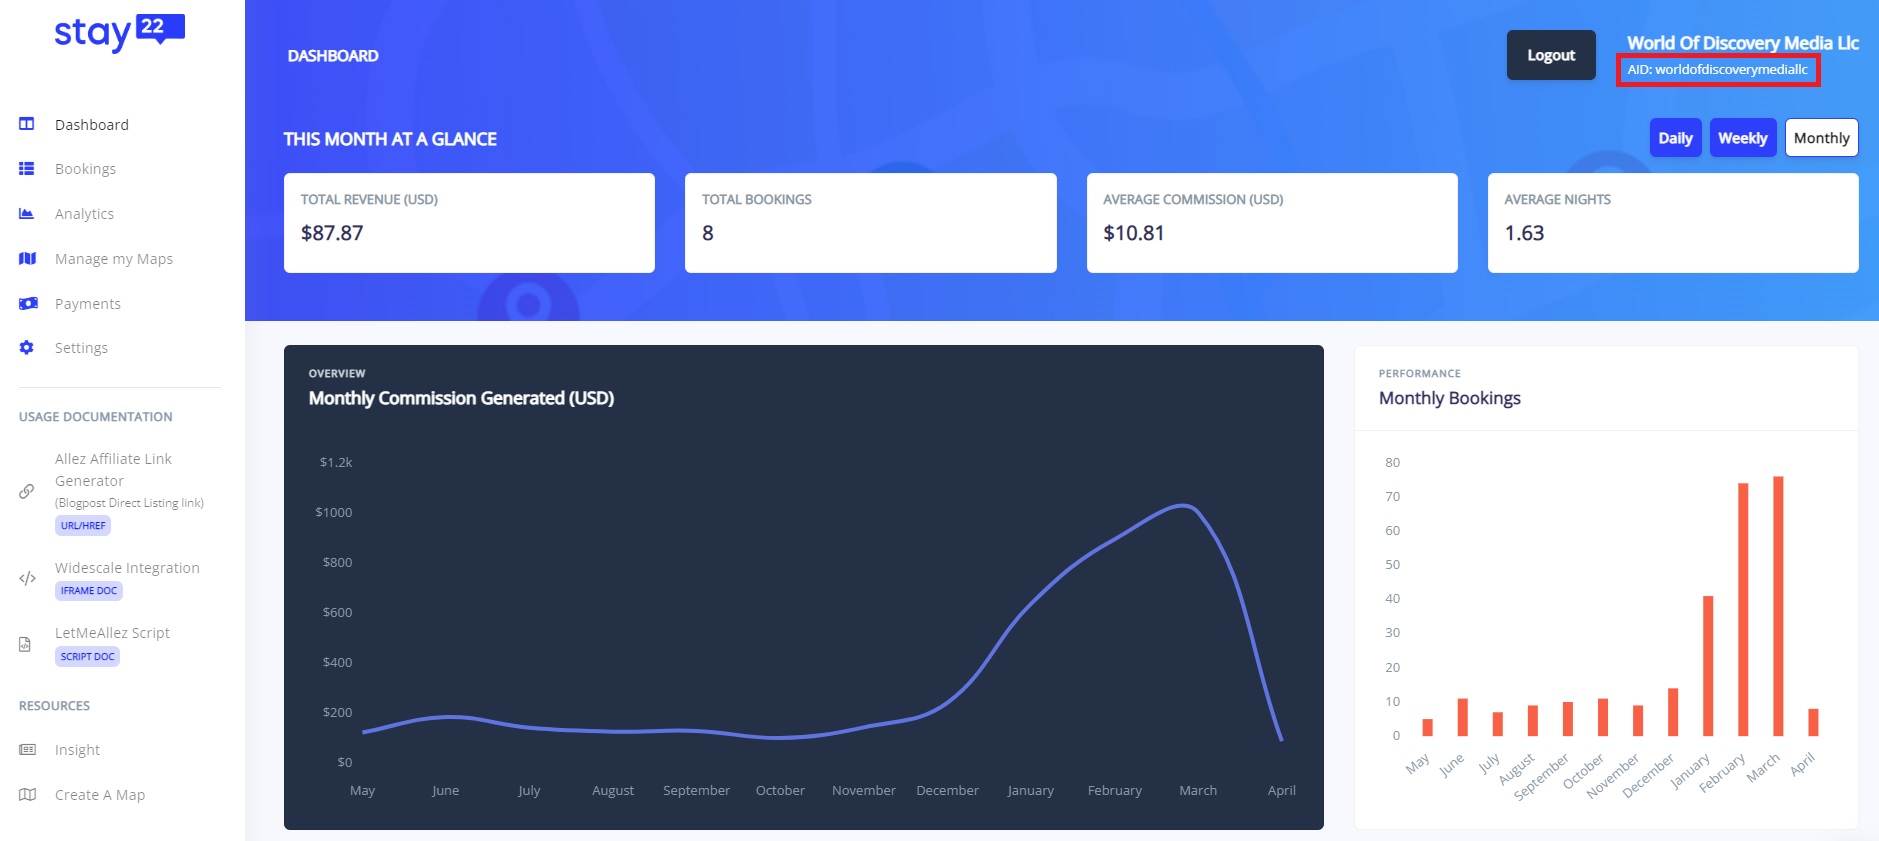The height and width of the screenshot is (841, 1879).
Task: Click the Total Bookings 8 card
Action: click(870, 223)
